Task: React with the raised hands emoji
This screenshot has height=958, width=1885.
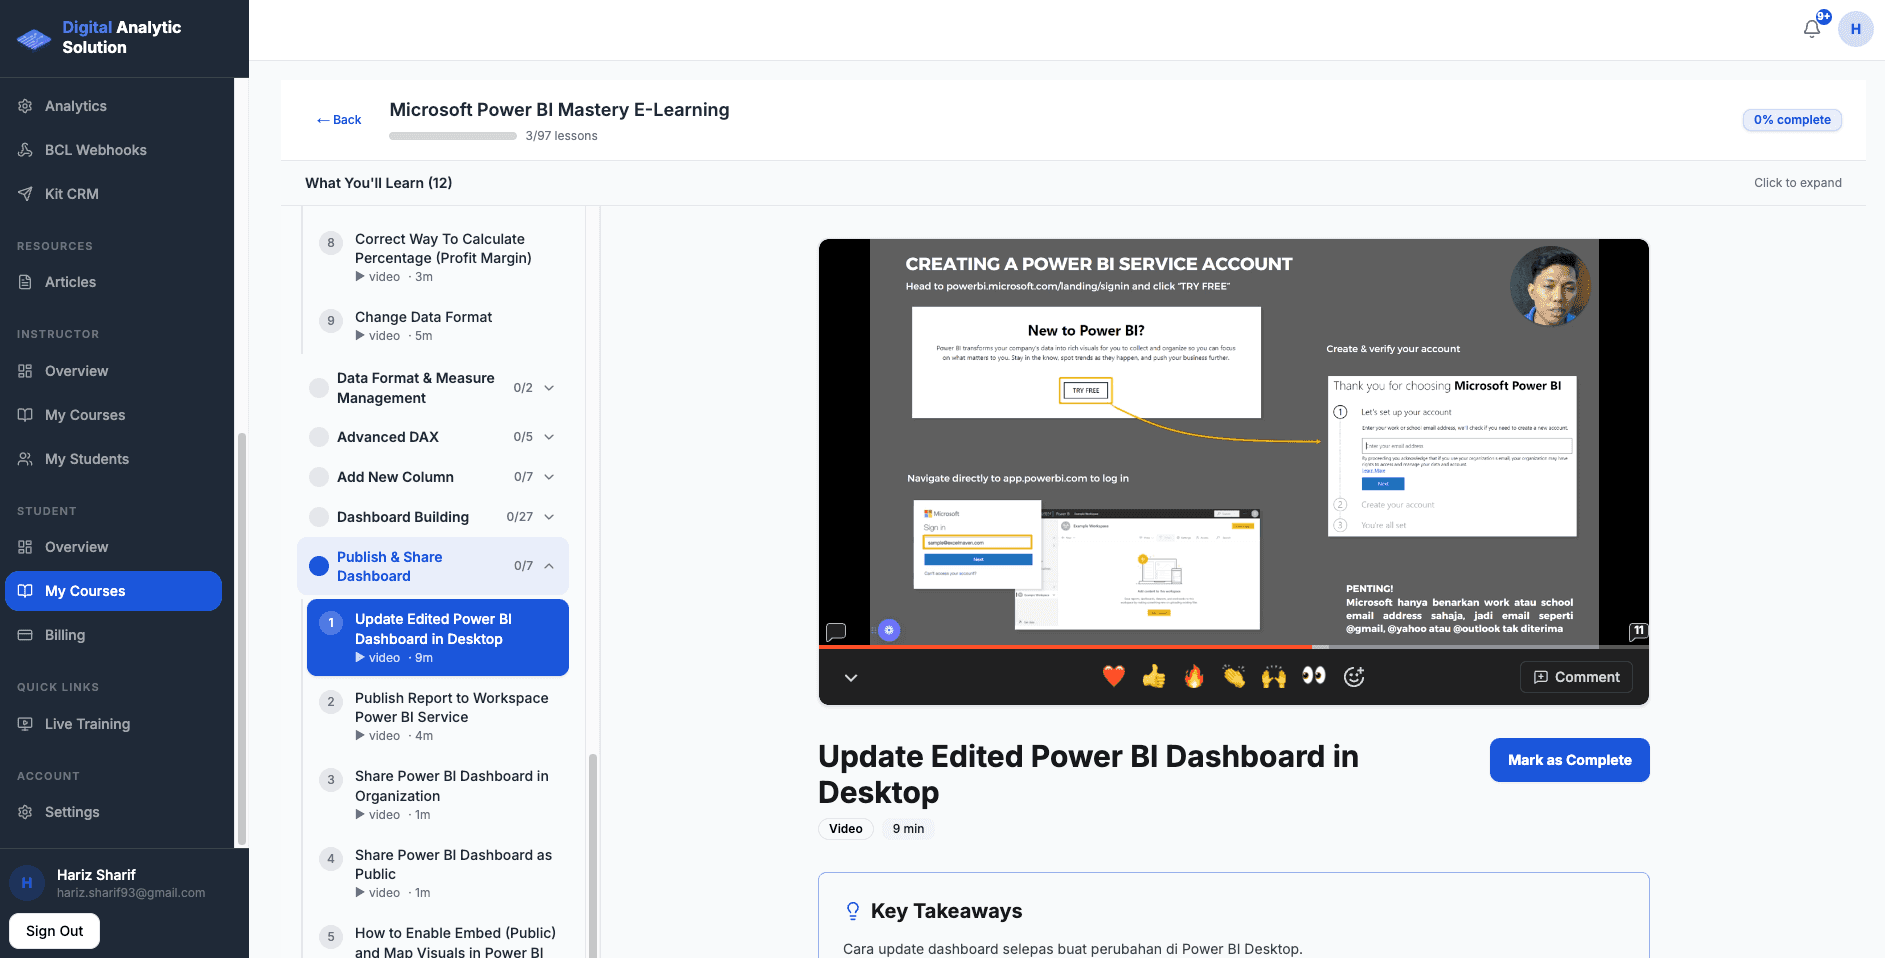Action: point(1274,677)
